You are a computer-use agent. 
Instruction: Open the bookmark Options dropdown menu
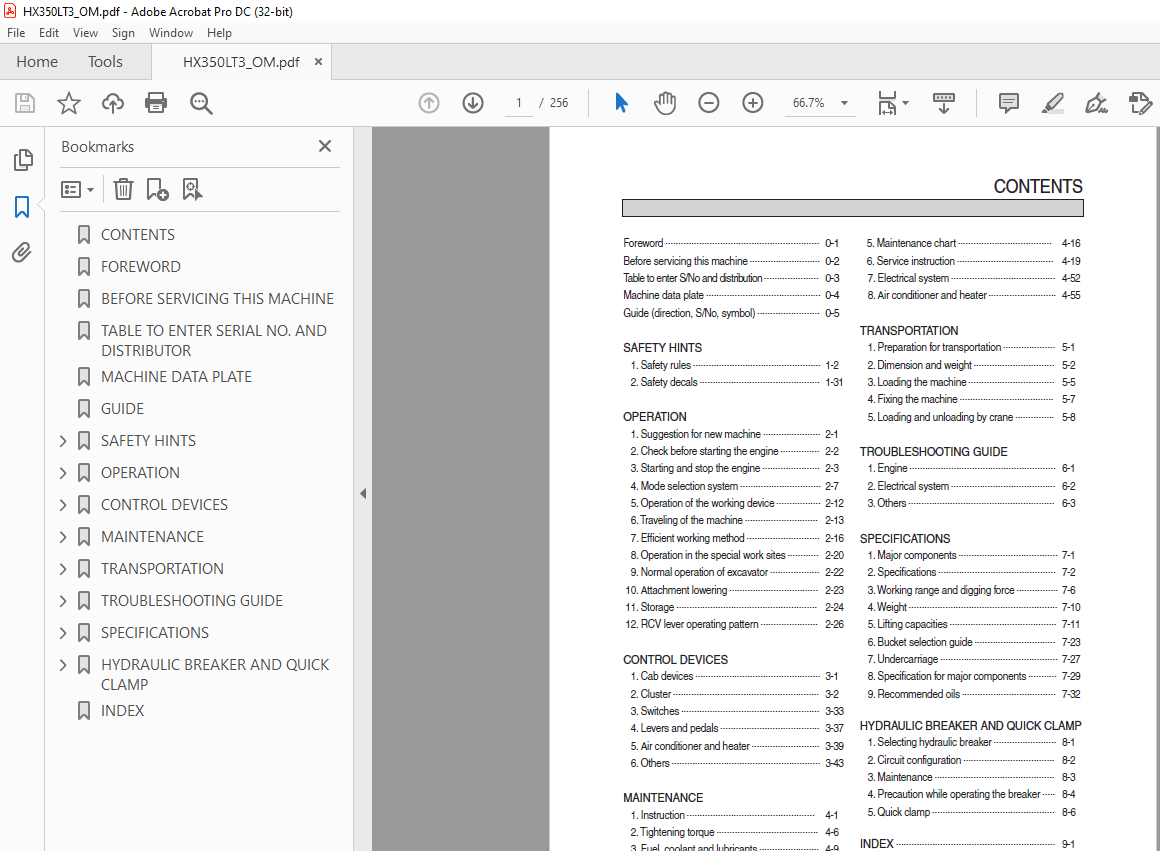click(78, 189)
